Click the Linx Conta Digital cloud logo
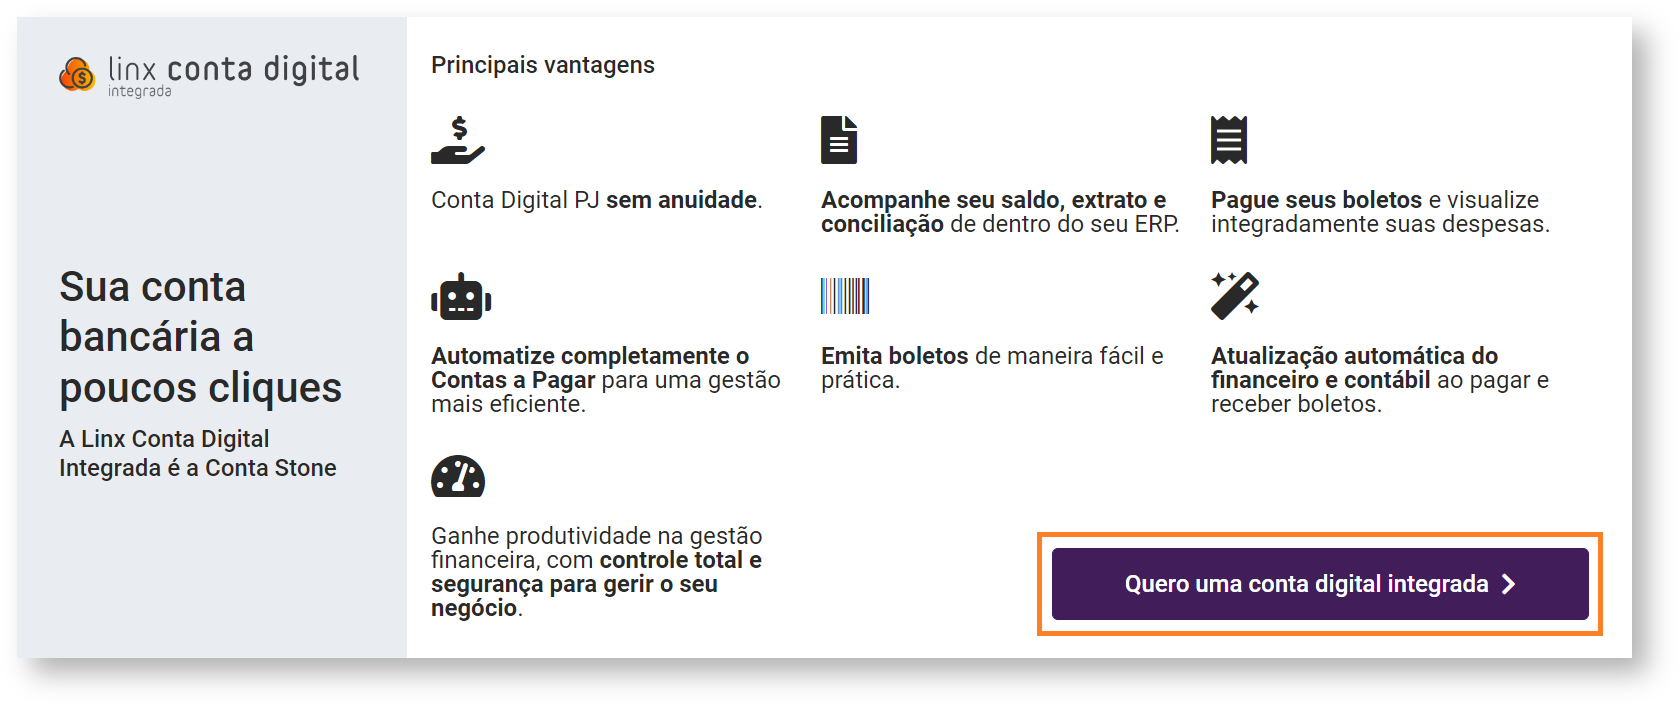 coord(77,74)
